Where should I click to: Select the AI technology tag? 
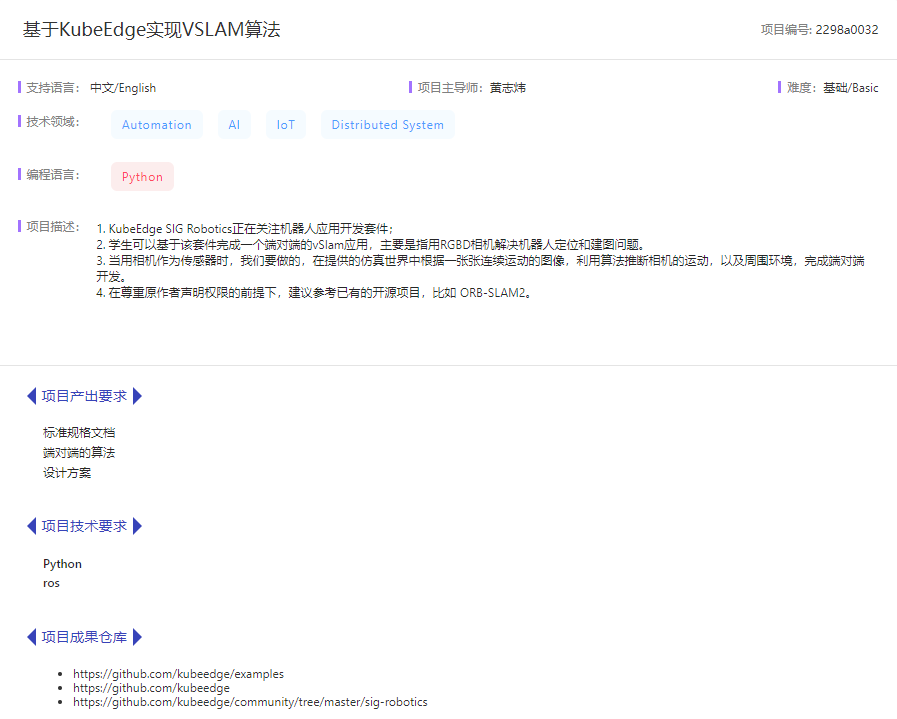point(234,125)
